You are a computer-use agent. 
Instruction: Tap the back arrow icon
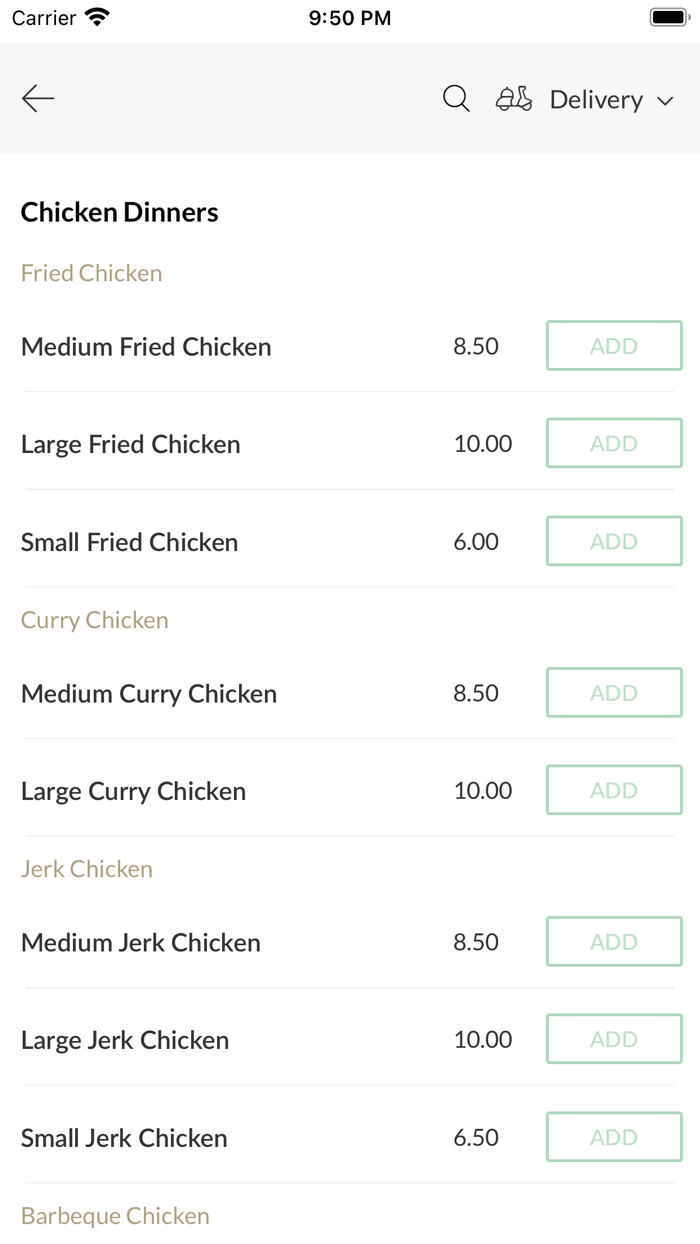tap(38, 98)
